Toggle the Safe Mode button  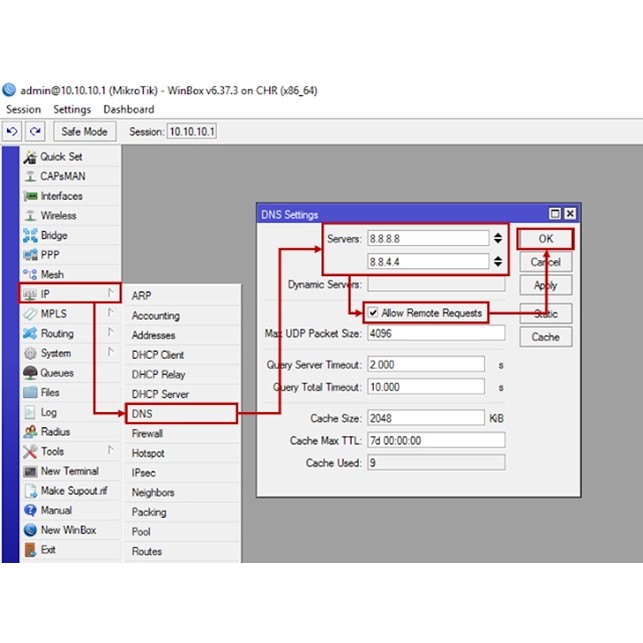(x=84, y=132)
